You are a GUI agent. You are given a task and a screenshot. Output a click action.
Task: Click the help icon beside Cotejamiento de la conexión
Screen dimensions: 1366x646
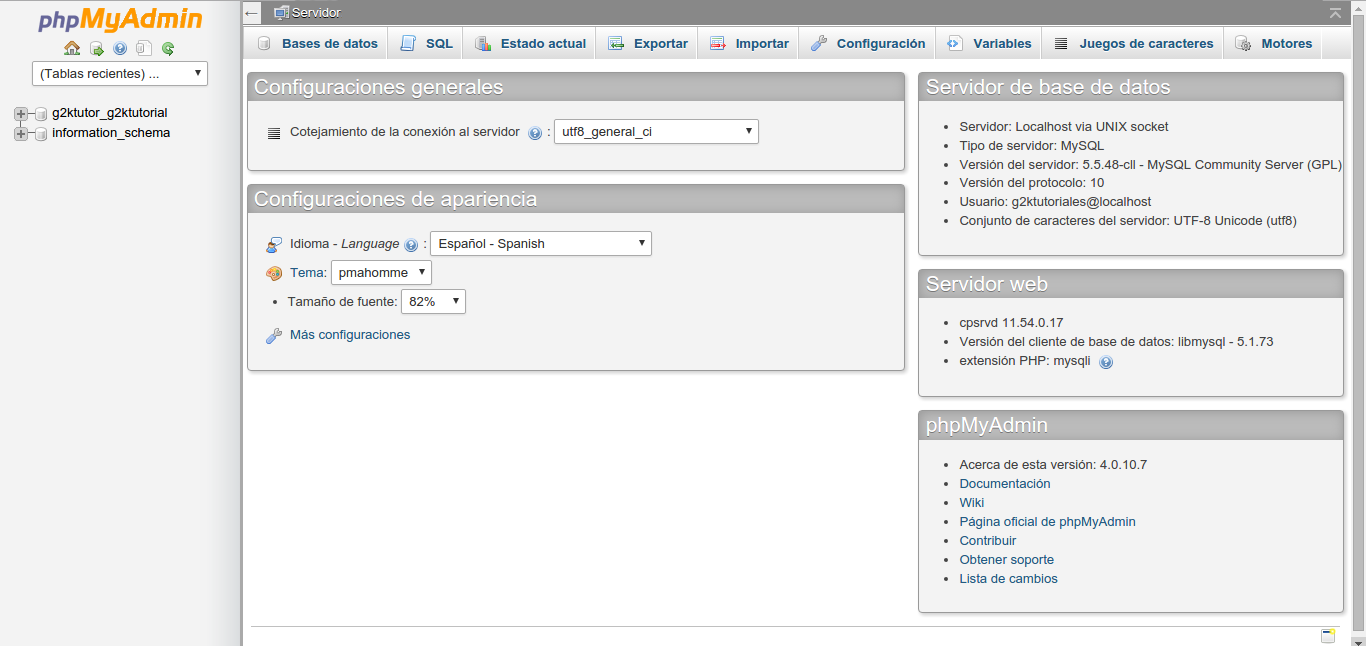pyautogui.click(x=535, y=133)
